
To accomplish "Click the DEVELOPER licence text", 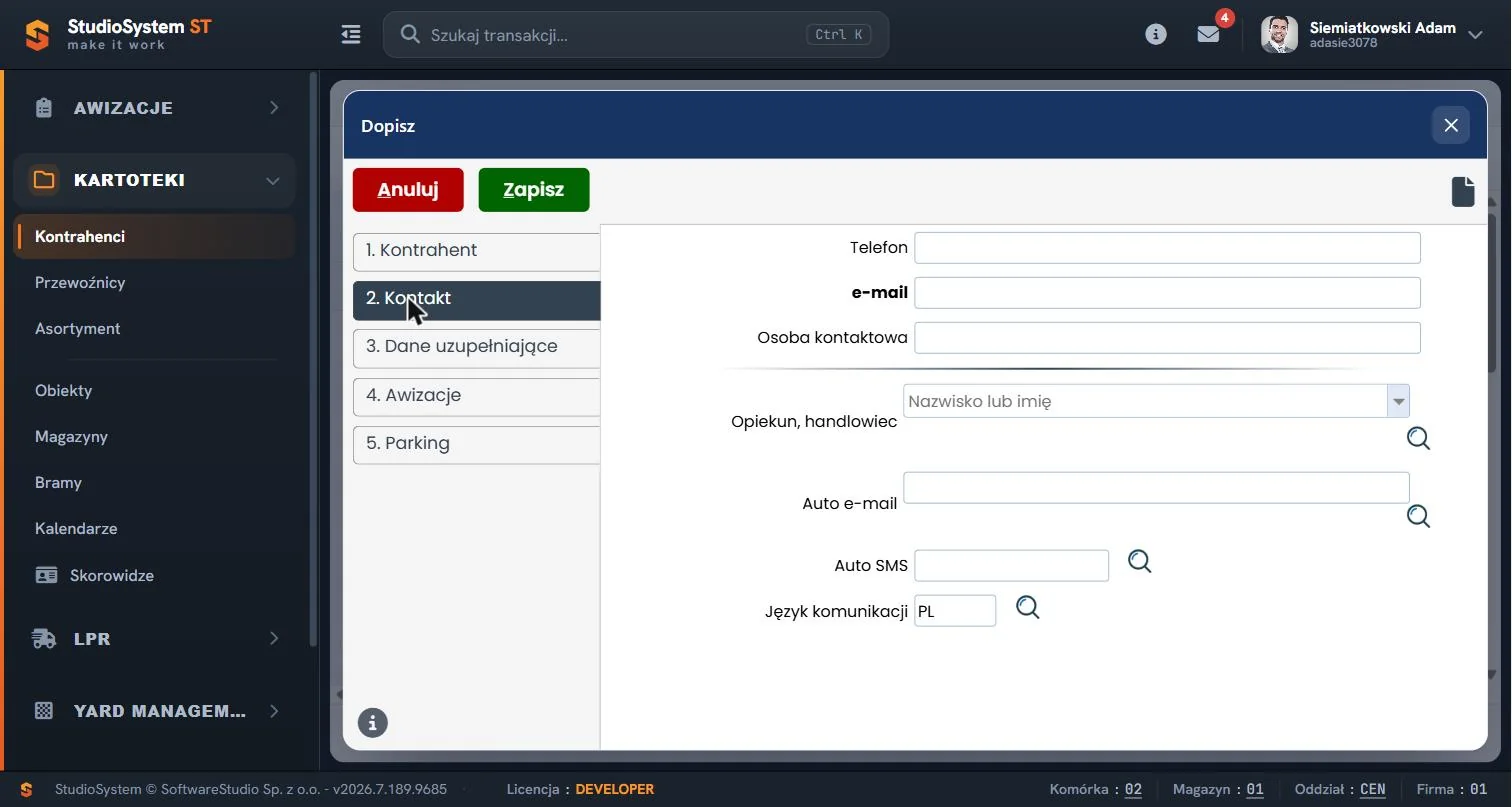I will (x=615, y=790).
